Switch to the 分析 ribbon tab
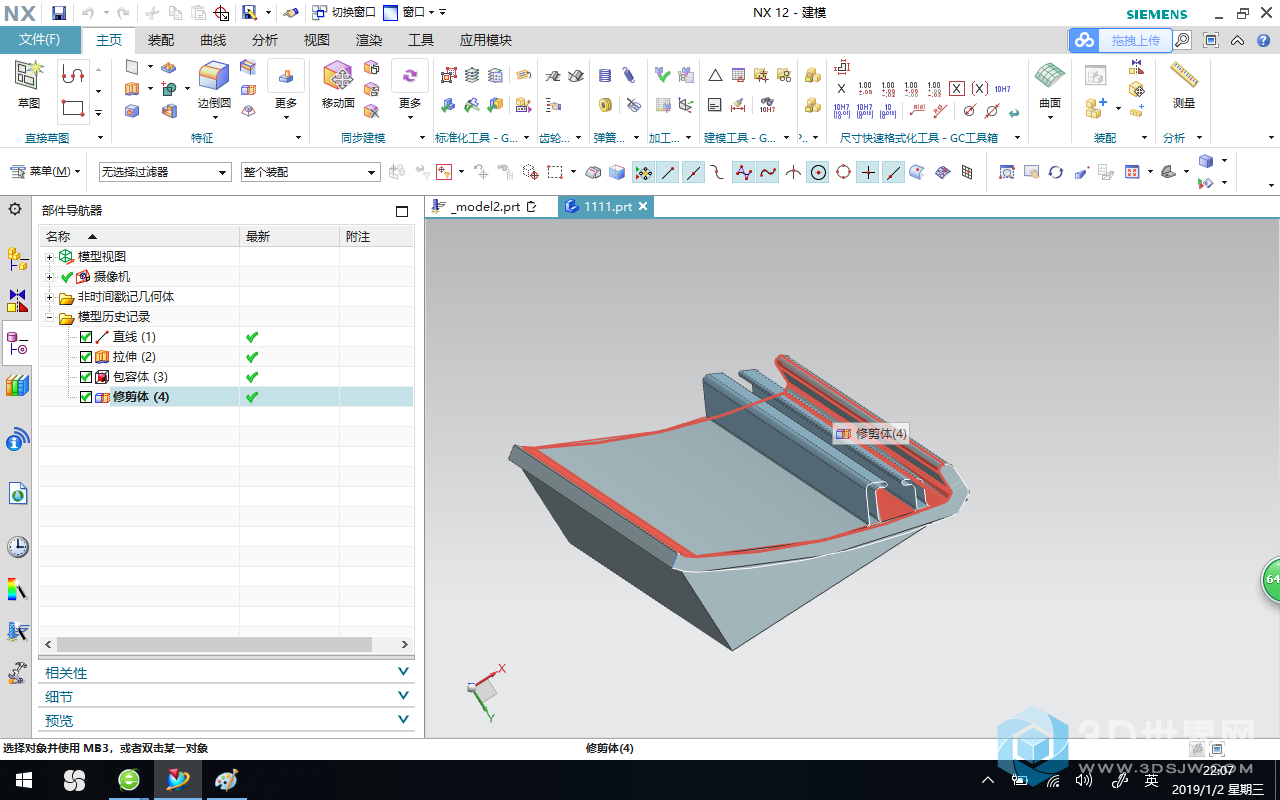This screenshot has height=800, width=1280. [x=265, y=40]
